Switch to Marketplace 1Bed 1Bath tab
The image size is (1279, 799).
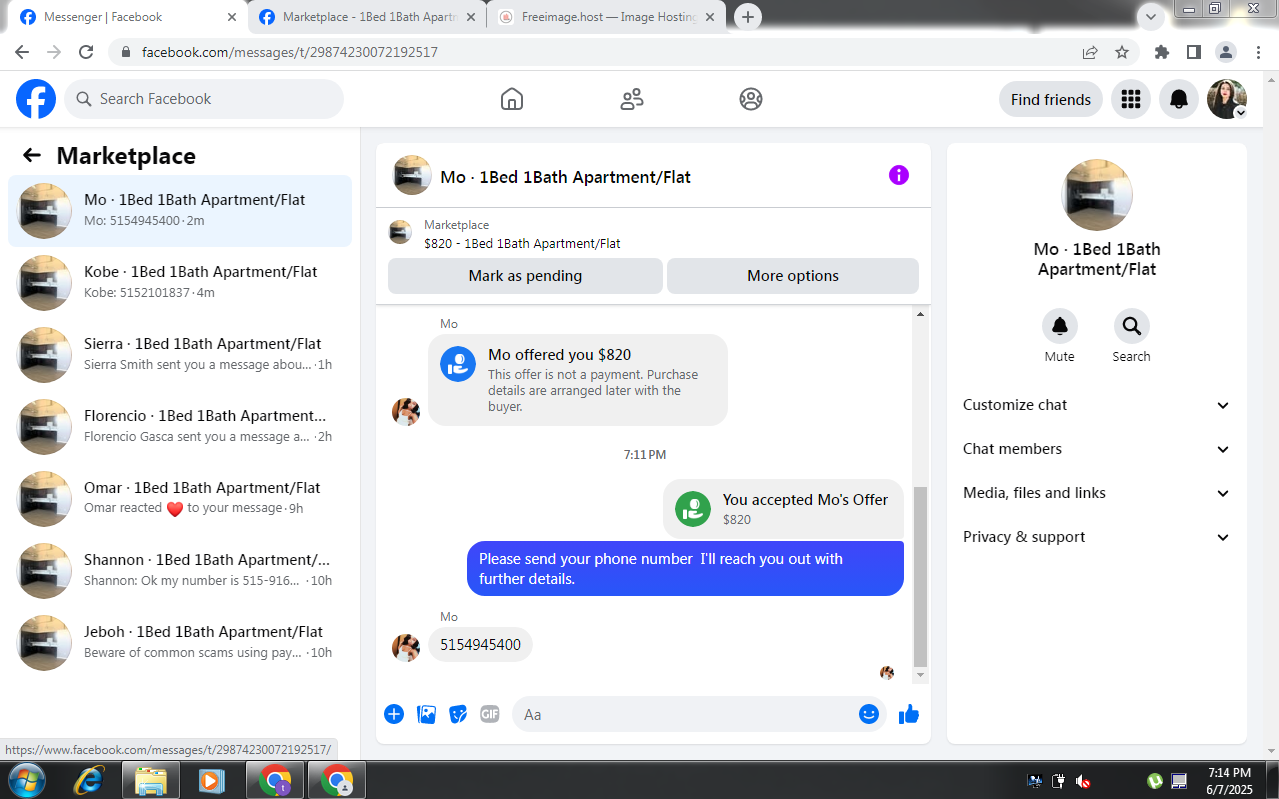pyautogui.click(x=367, y=17)
